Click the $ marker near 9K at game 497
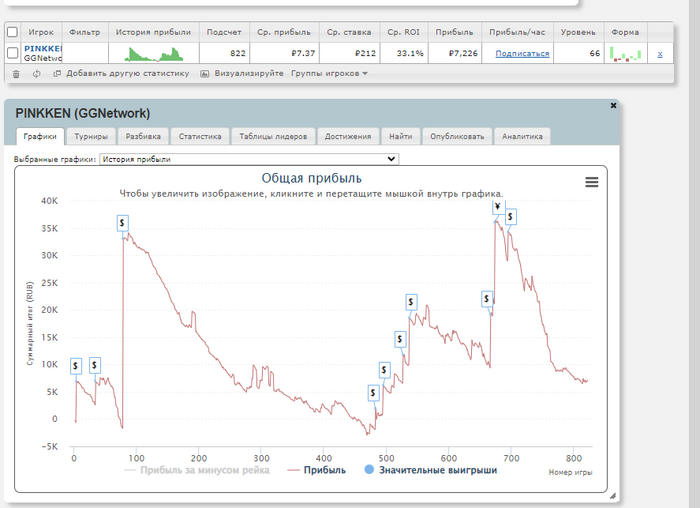This screenshot has width=700, height=508. click(x=384, y=370)
